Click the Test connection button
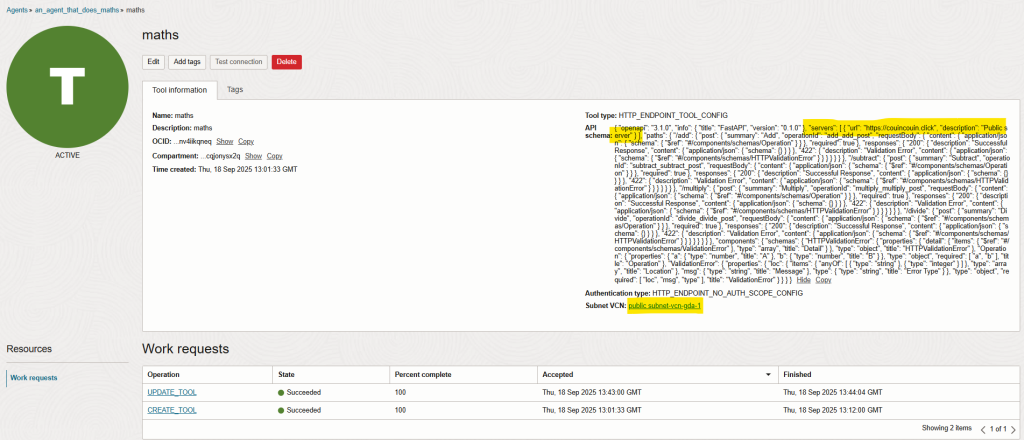This screenshot has height=440, width=1024. pyautogui.click(x=238, y=61)
